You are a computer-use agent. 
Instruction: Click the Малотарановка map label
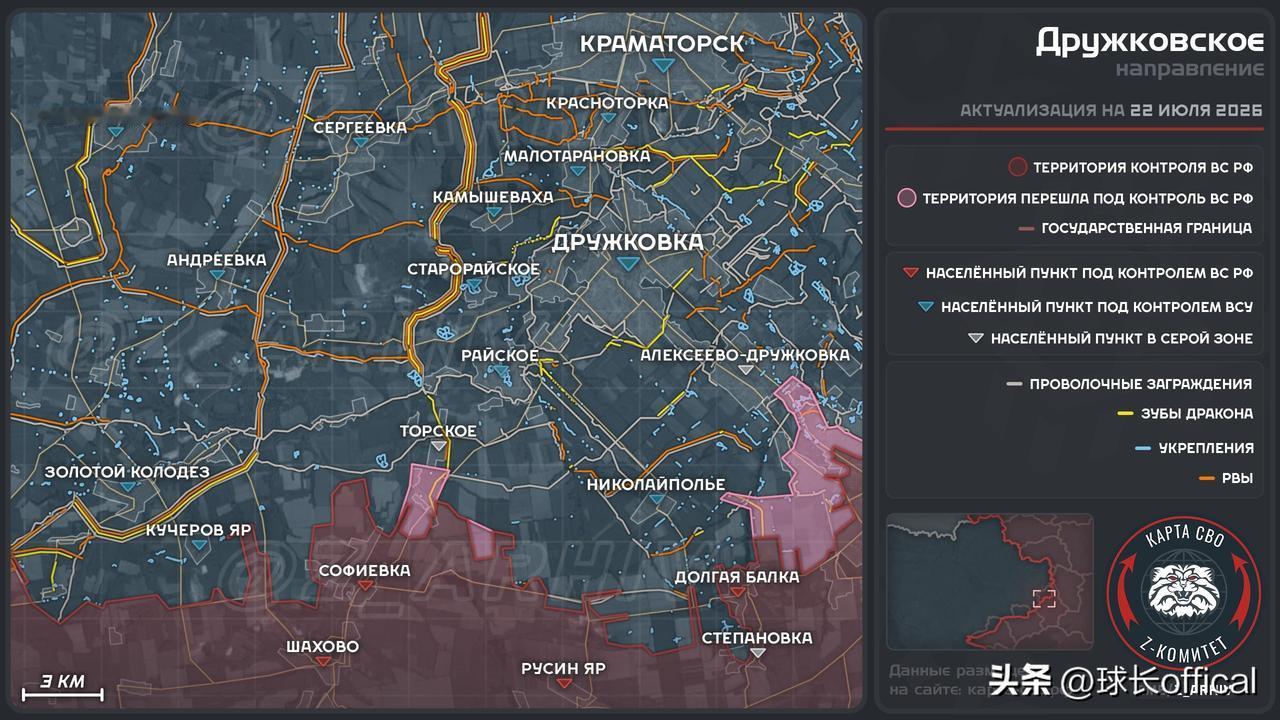coord(577,156)
